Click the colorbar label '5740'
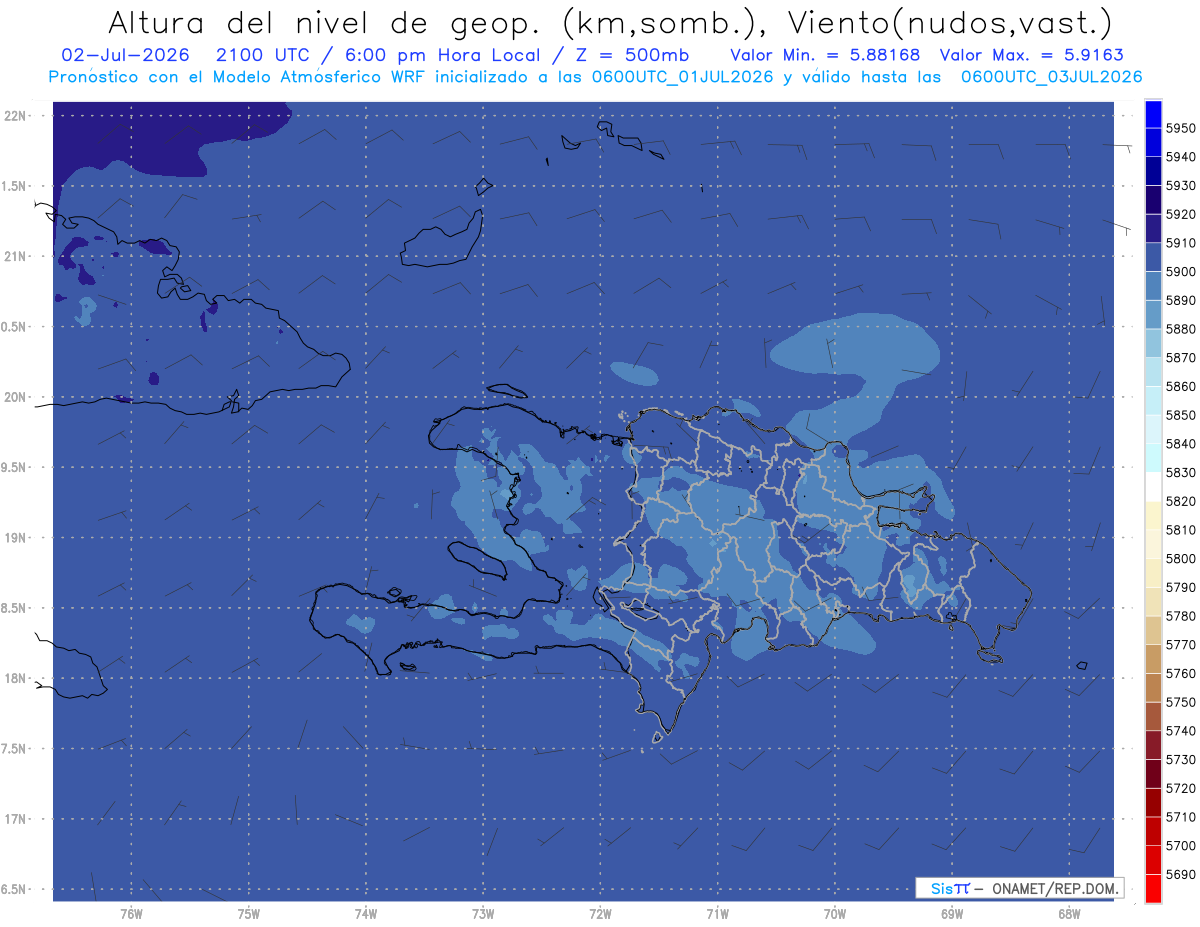The height and width of the screenshot is (927, 1200). click(1180, 730)
